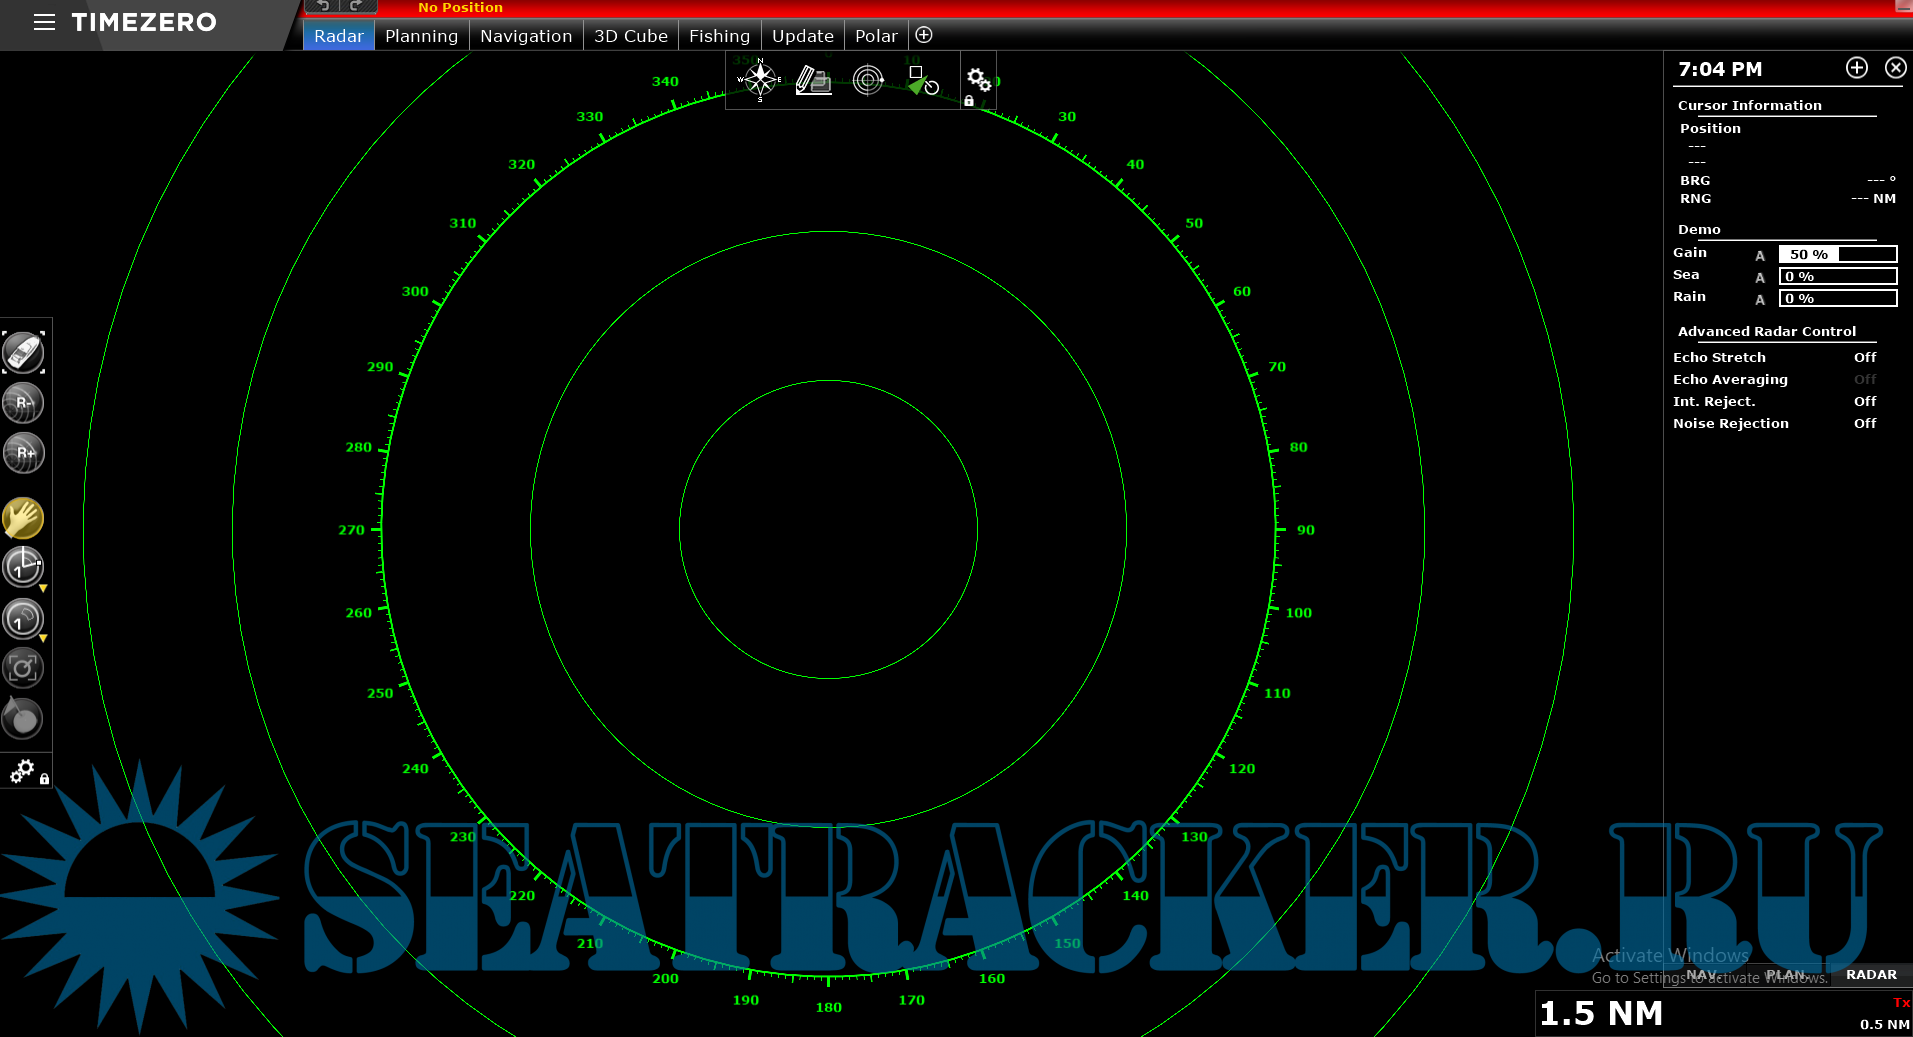Screen dimensions: 1913x1037
Task: Increase radar range with R+ button
Action: point(23,453)
